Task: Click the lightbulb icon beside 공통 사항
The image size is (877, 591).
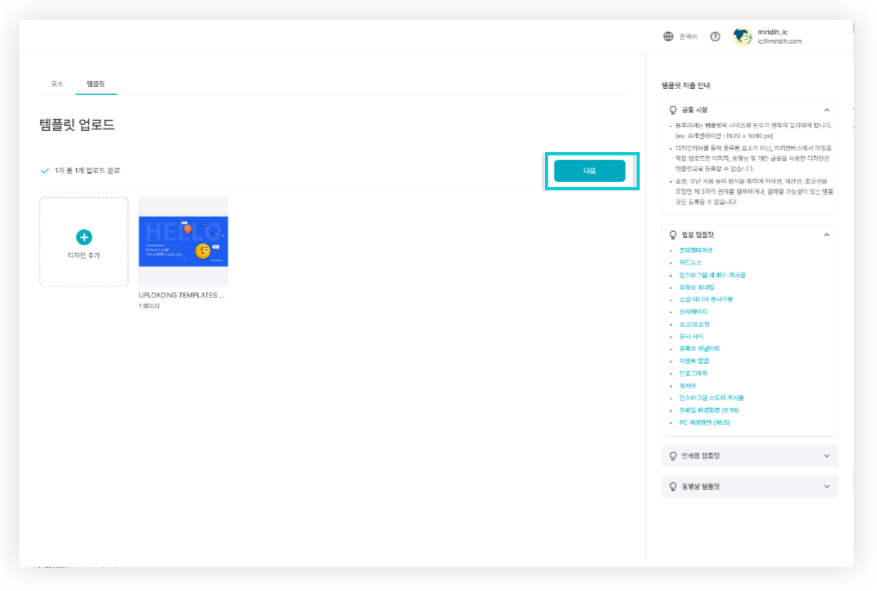Action: point(671,109)
